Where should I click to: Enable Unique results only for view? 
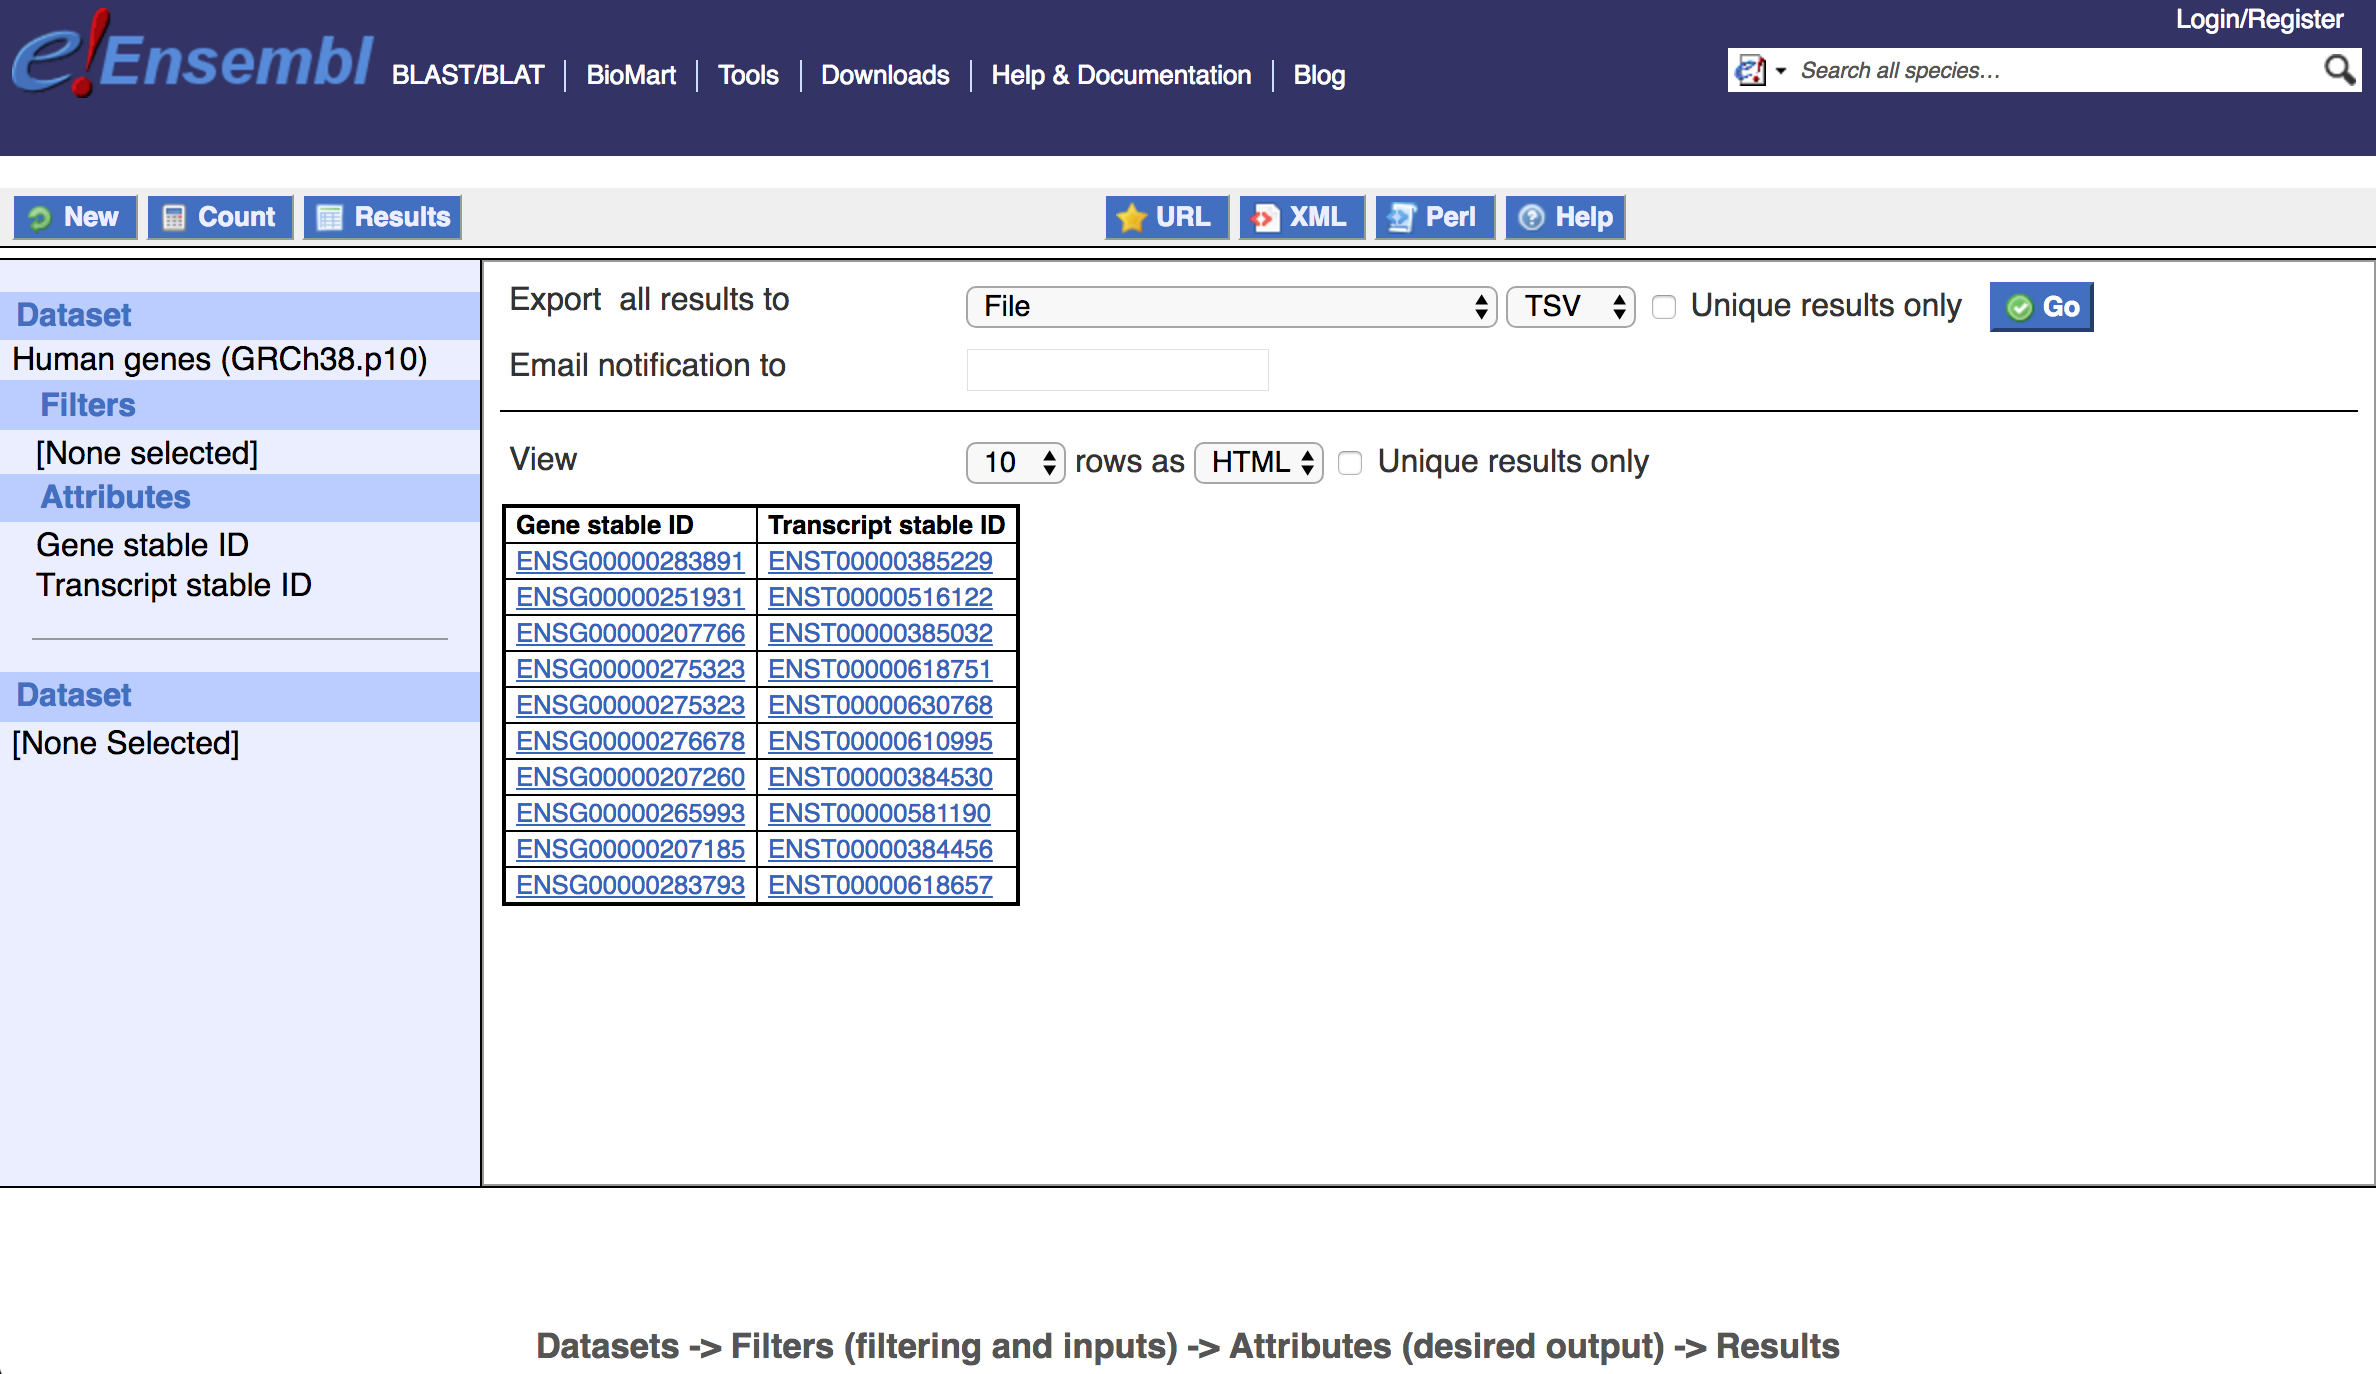[1350, 463]
